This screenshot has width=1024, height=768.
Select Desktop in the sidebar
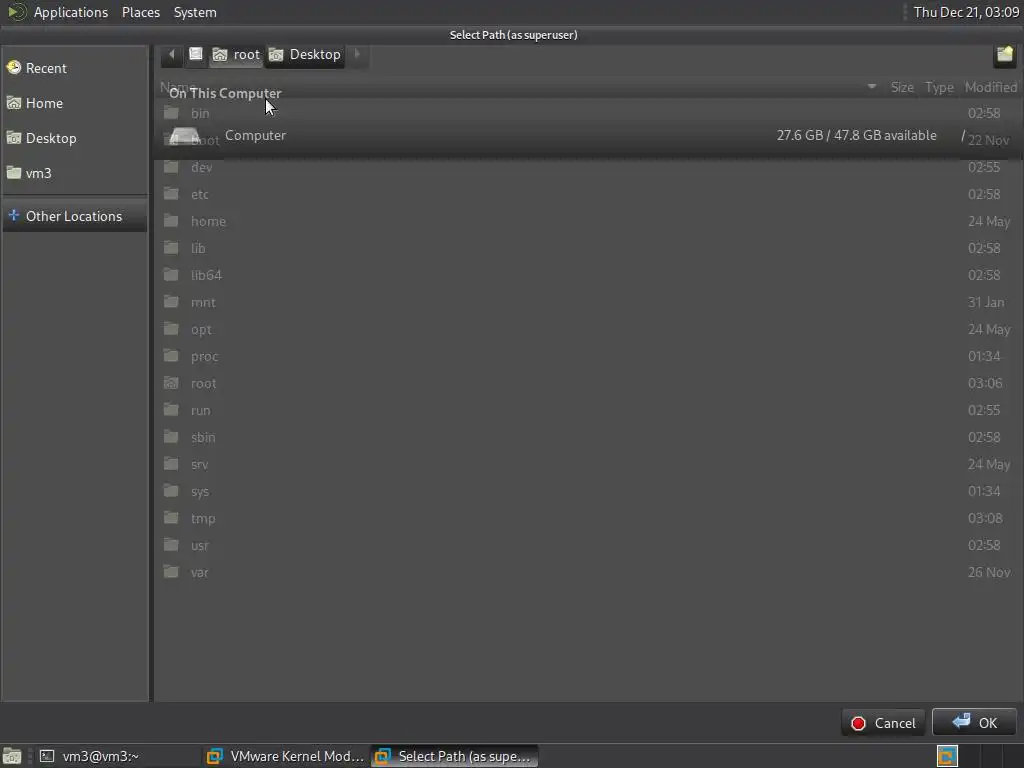tap(74, 138)
